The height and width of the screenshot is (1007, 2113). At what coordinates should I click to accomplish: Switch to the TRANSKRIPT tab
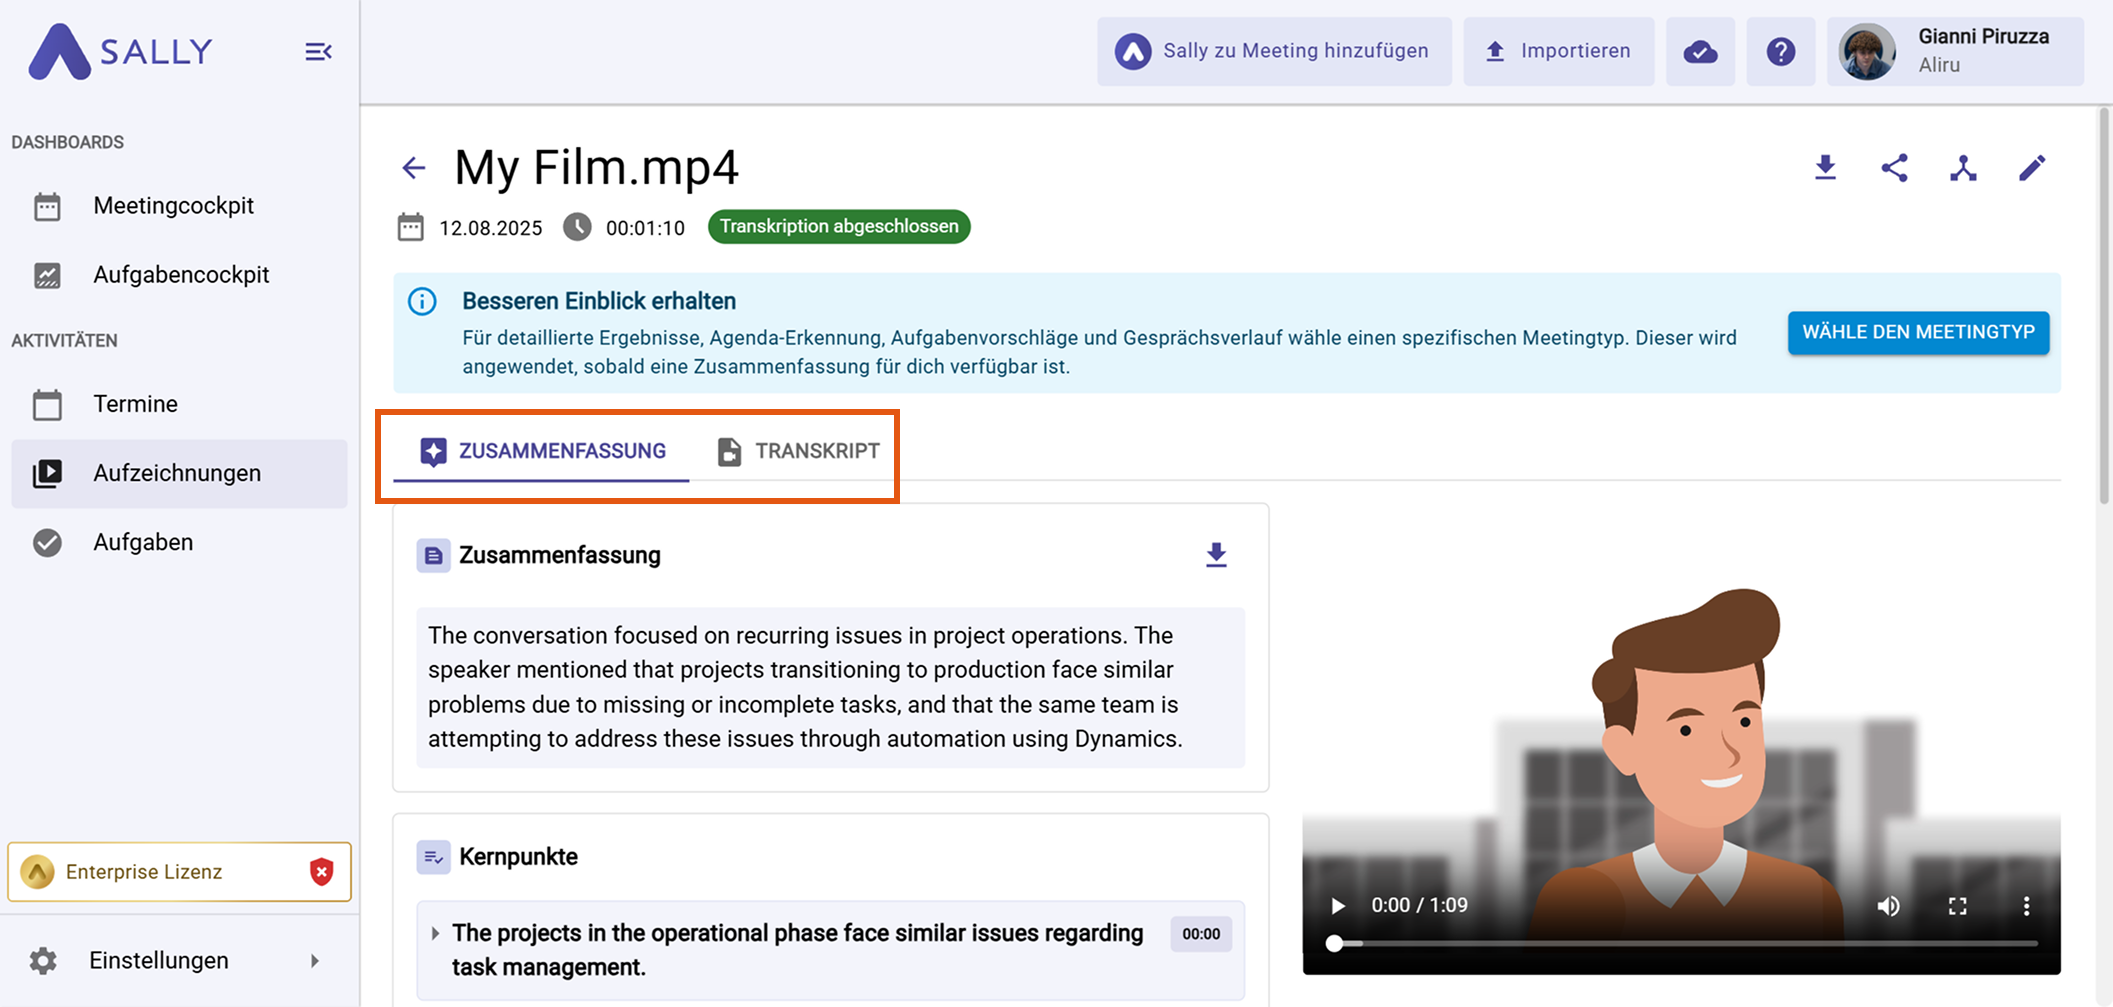pyautogui.click(x=798, y=452)
